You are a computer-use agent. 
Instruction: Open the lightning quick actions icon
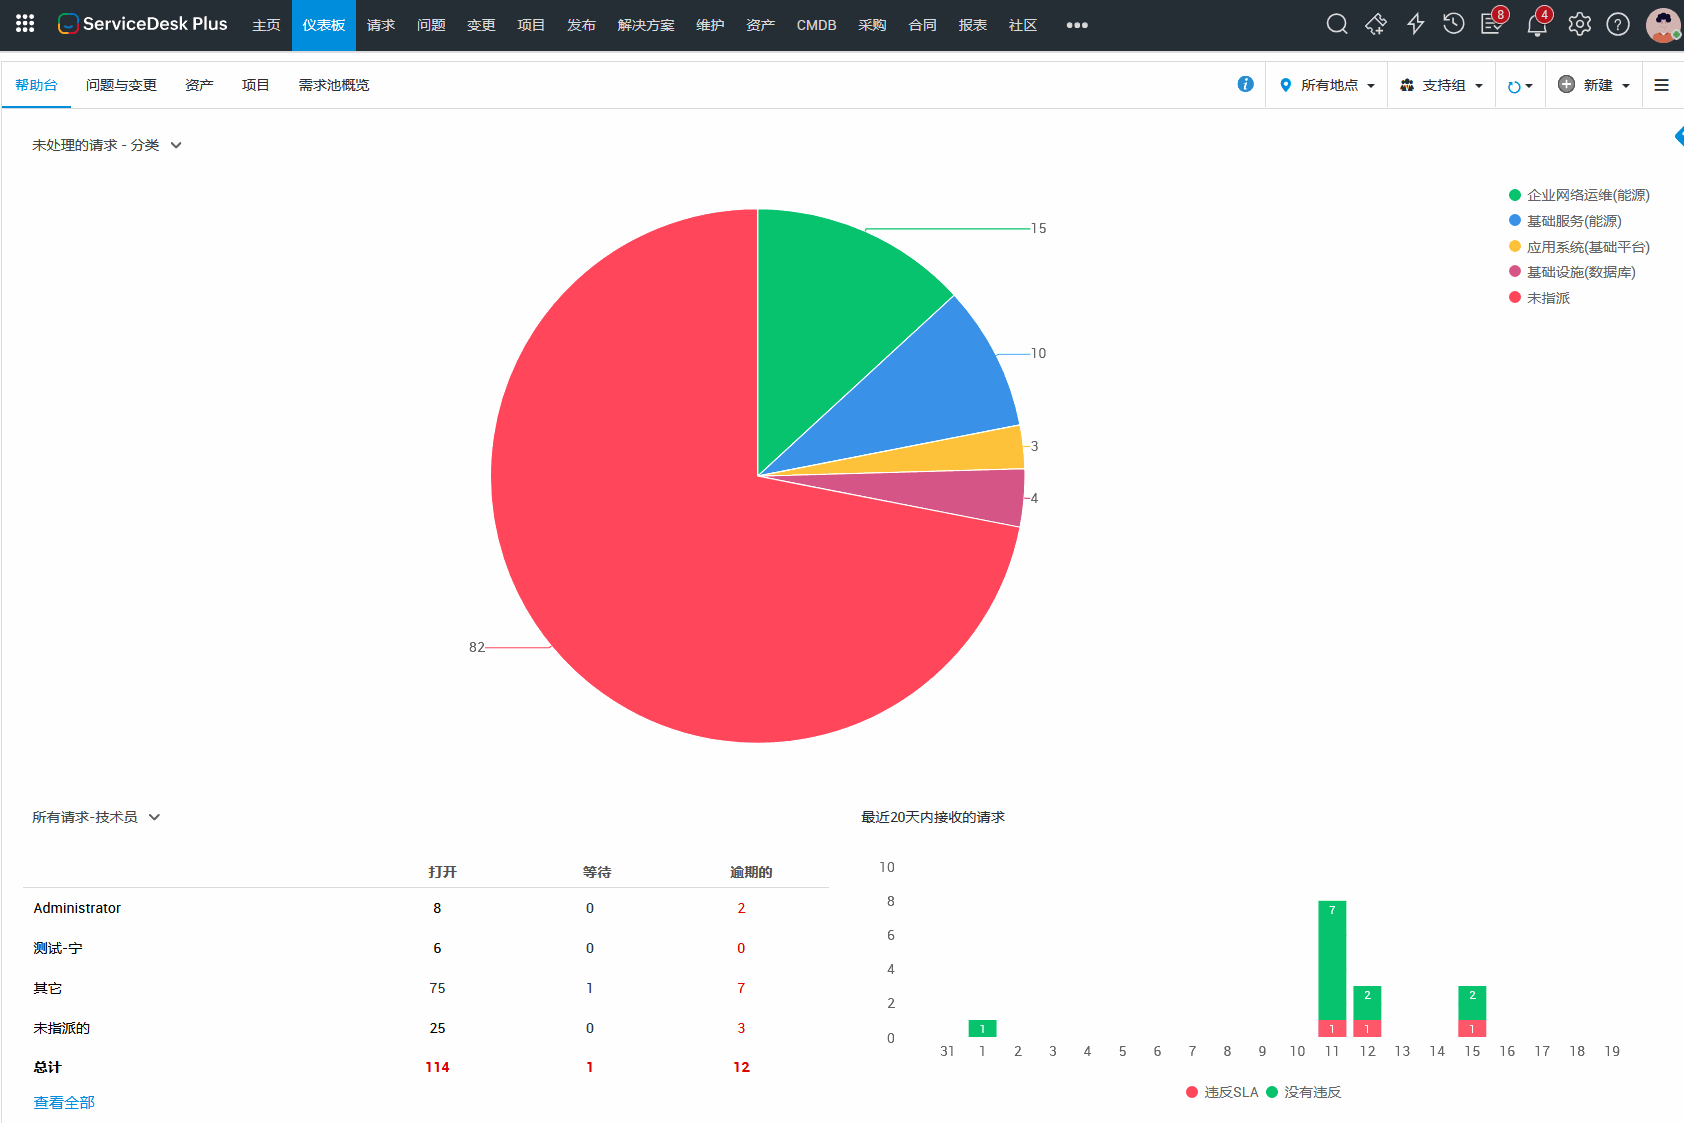[x=1415, y=24]
